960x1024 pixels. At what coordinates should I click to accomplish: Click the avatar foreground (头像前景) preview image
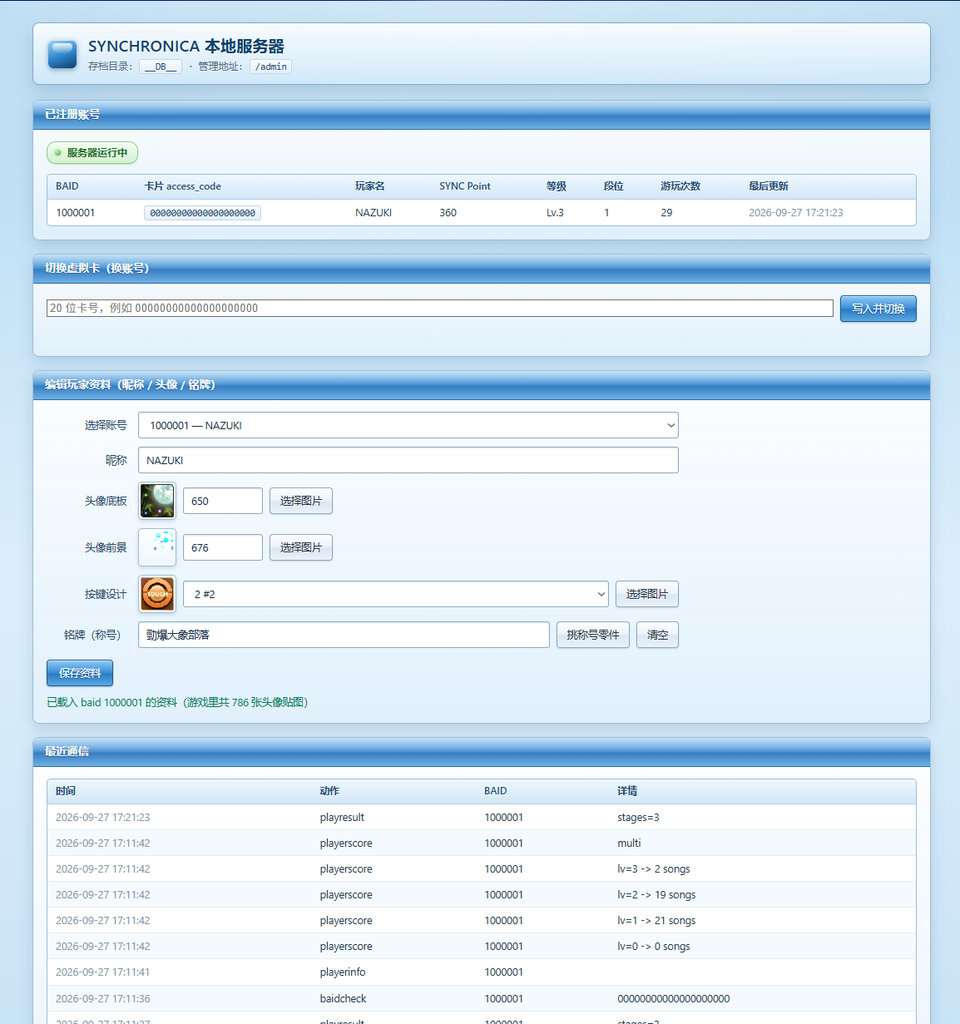point(157,548)
